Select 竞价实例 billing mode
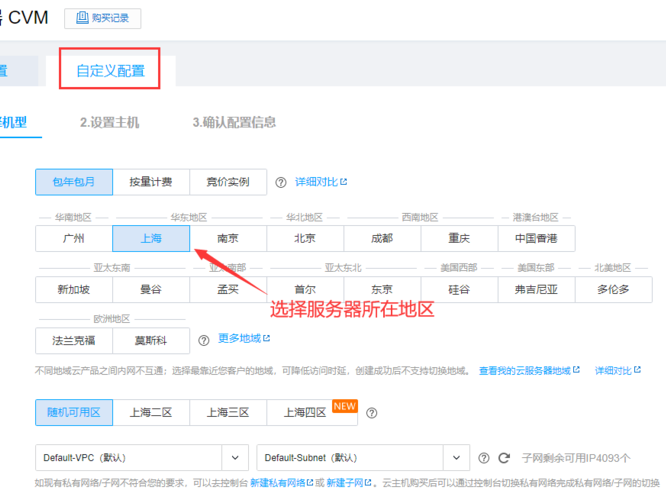 click(x=228, y=182)
